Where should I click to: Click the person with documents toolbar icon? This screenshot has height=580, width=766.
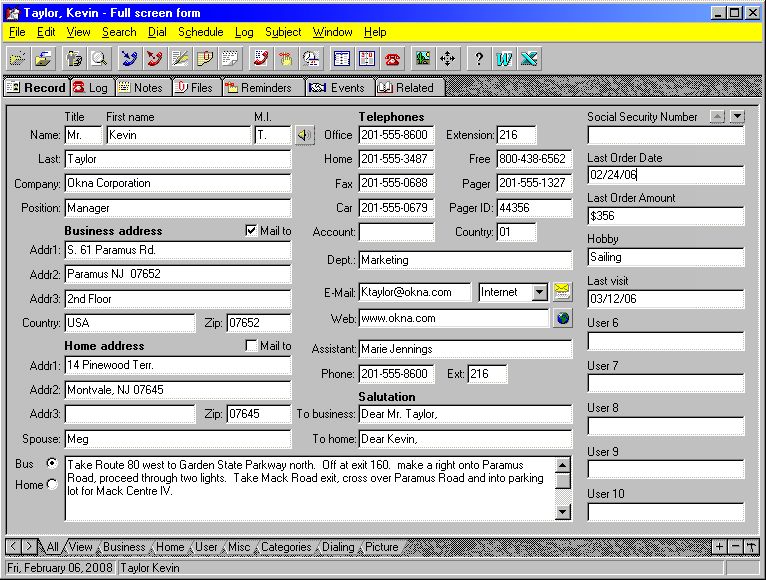(74, 59)
